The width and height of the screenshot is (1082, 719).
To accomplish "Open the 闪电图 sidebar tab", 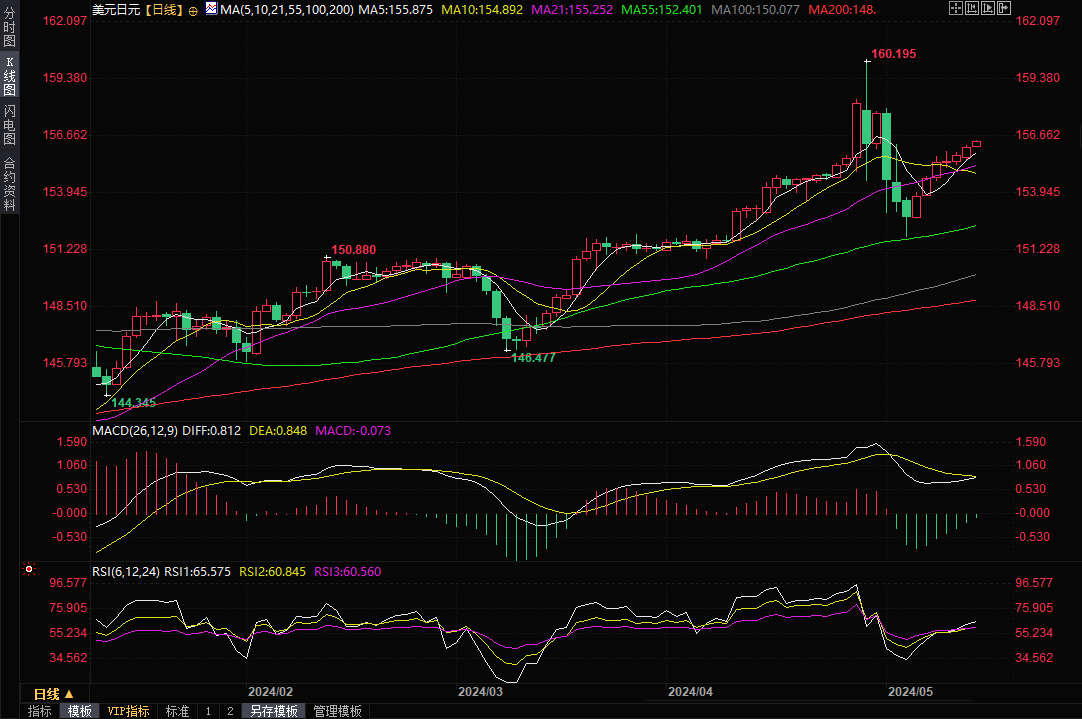I will pos(9,124).
